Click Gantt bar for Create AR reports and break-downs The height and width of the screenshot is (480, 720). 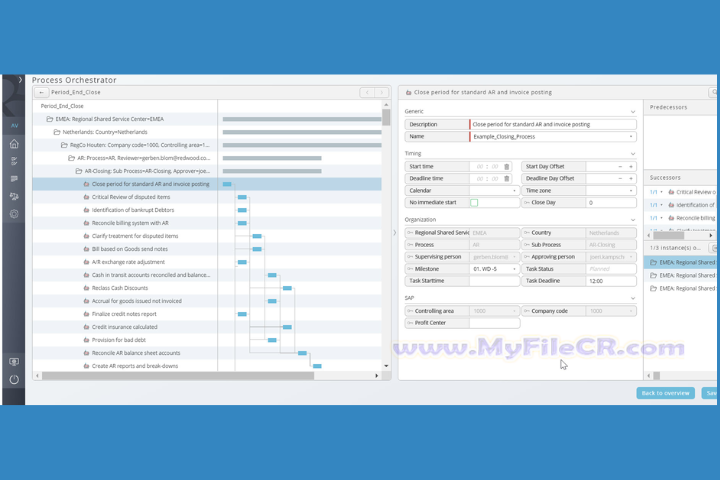click(x=317, y=366)
